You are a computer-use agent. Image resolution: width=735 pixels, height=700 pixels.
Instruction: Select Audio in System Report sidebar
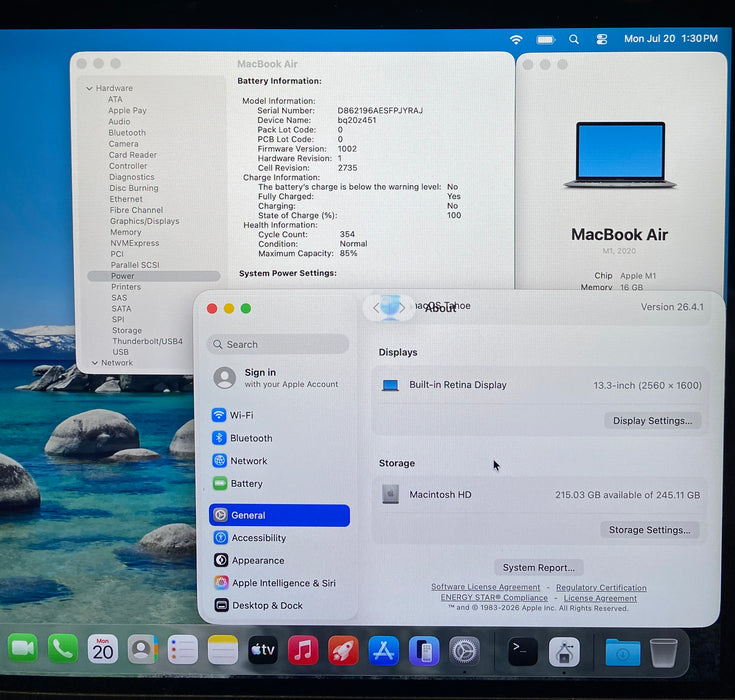pyautogui.click(x=119, y=121)
